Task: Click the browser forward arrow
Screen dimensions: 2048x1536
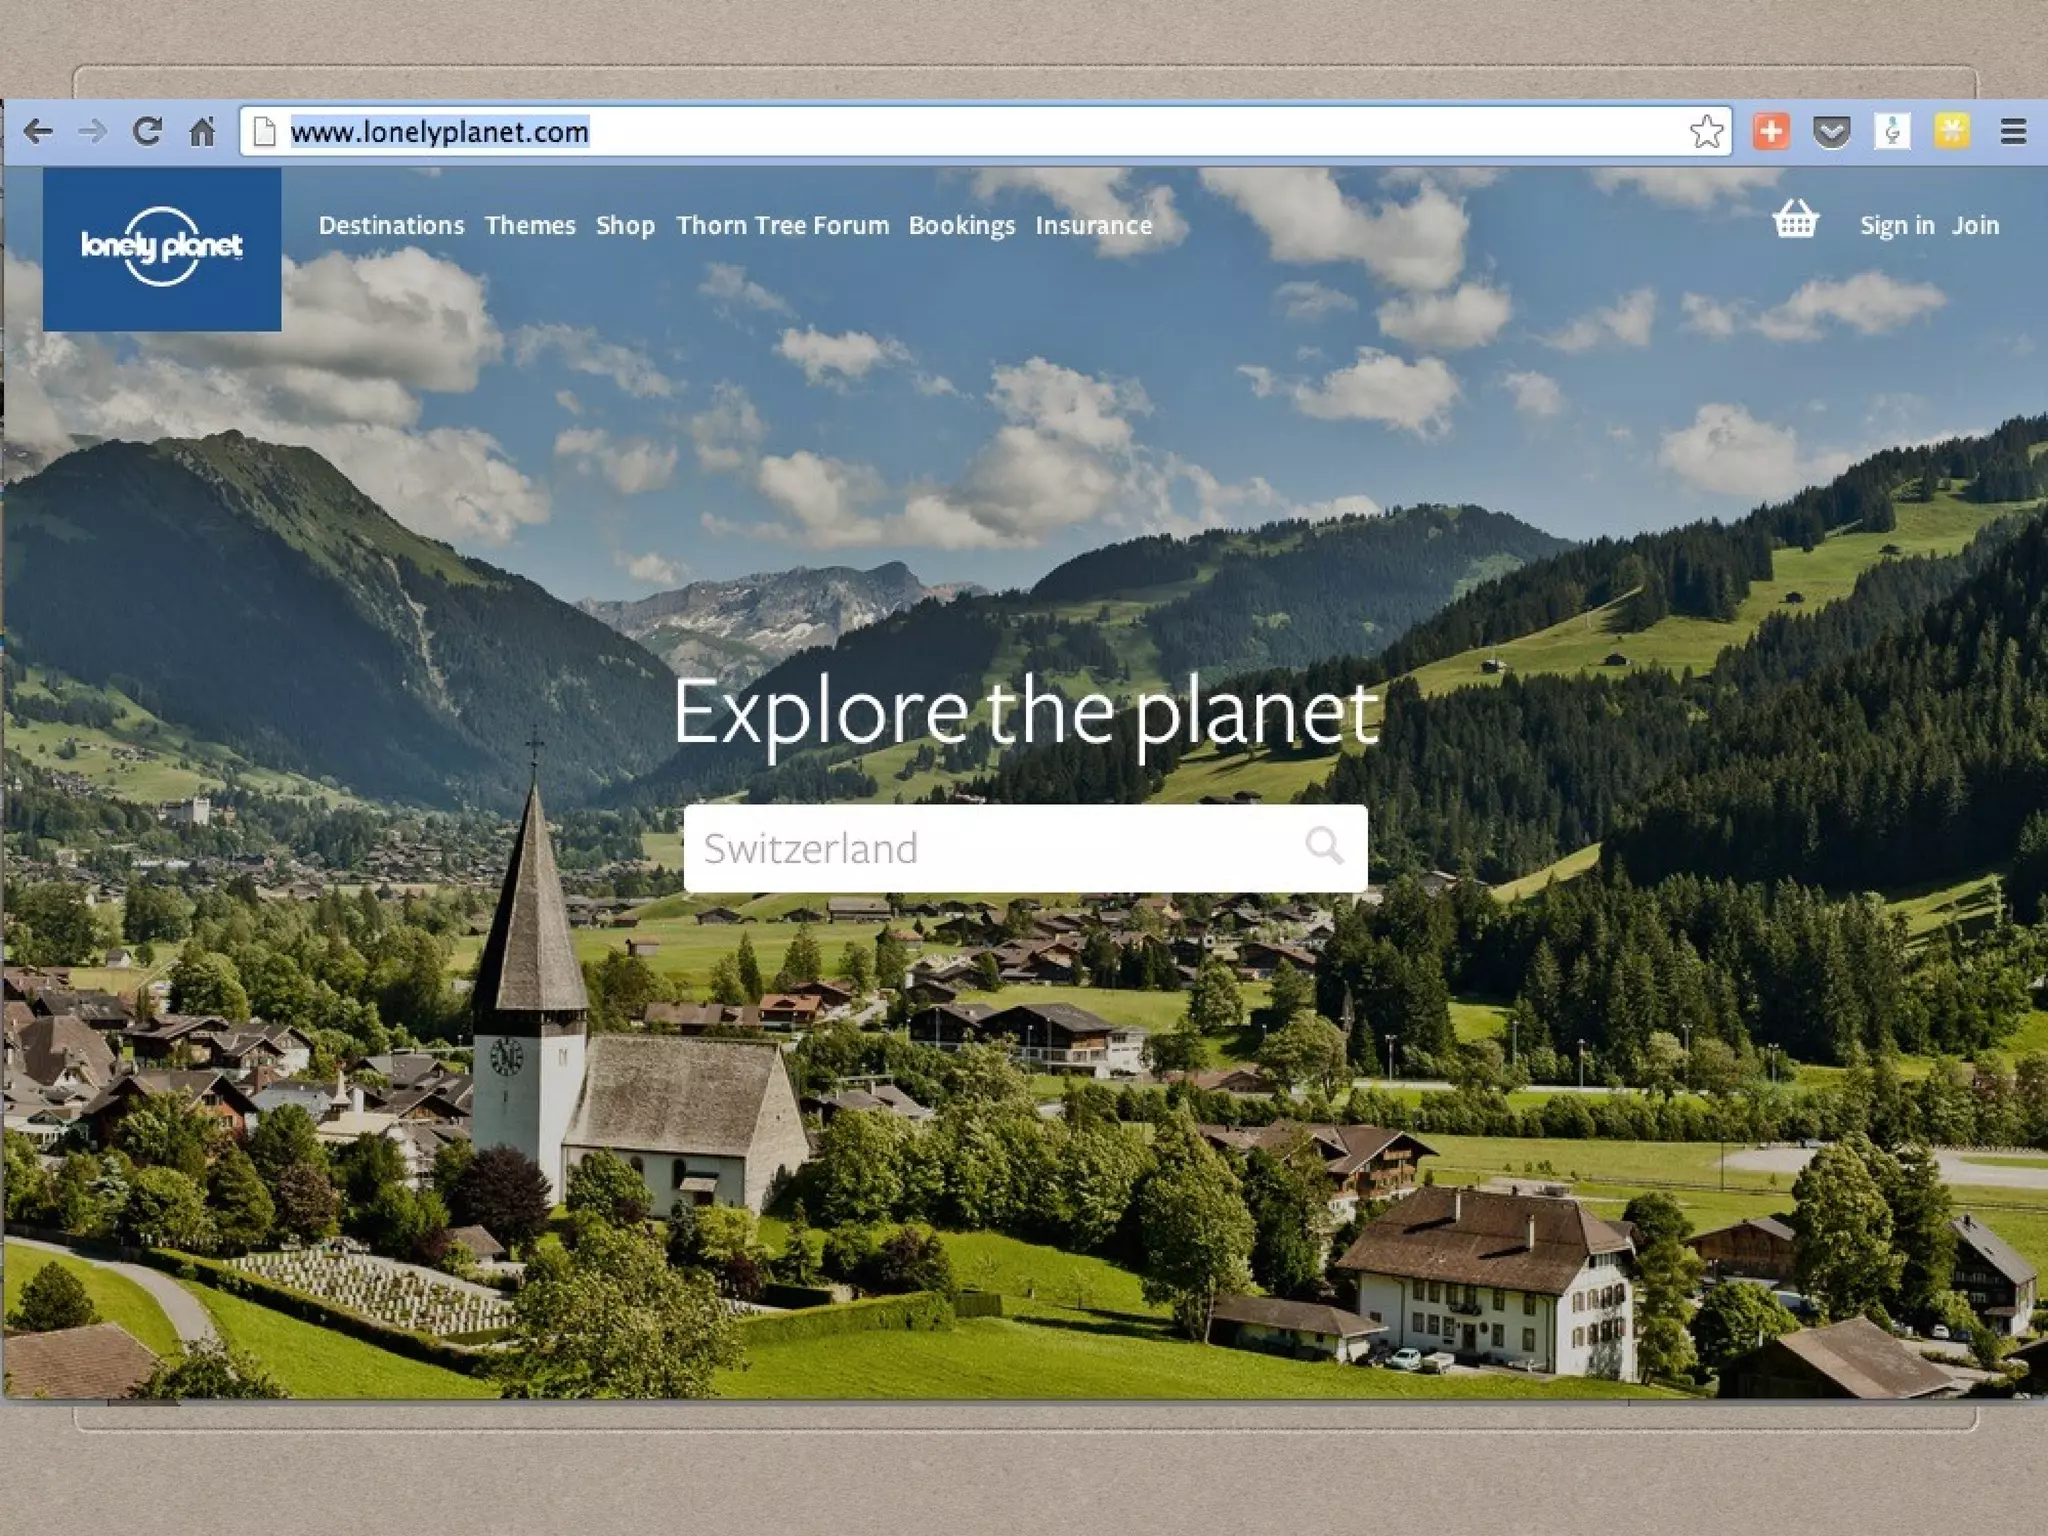Action: 93,131
